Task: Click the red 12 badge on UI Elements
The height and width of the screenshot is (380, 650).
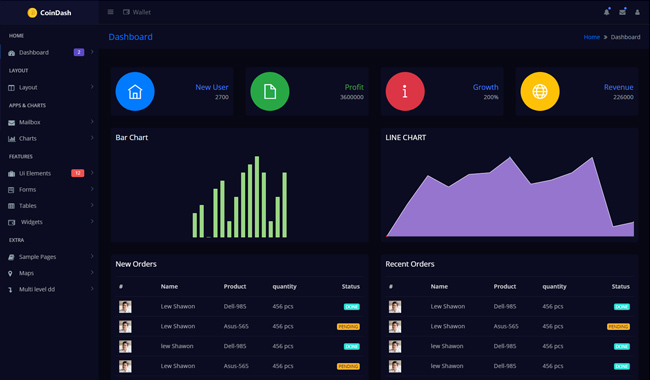Action: 78,173
